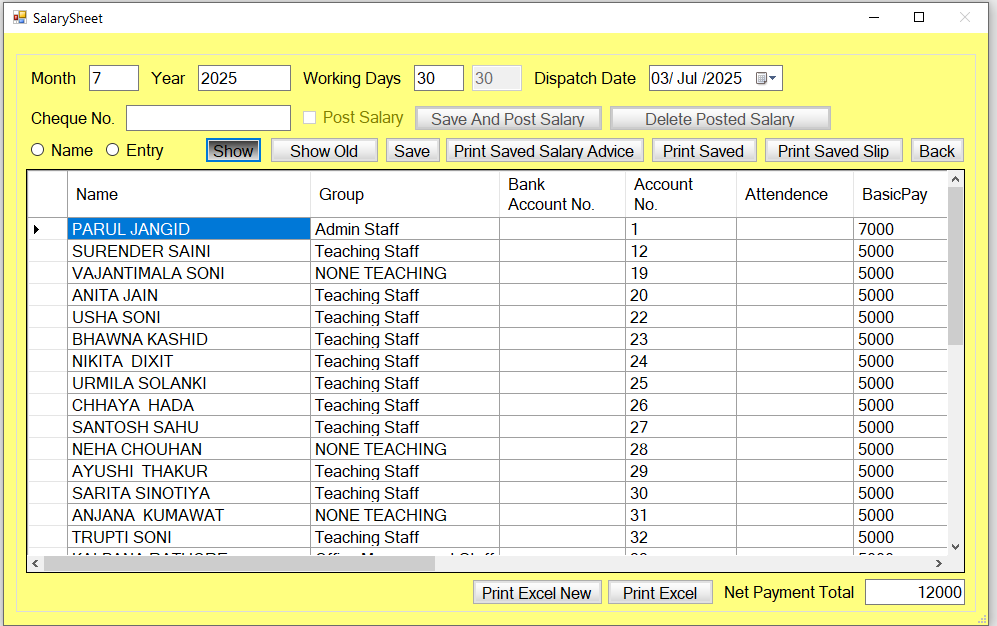Click the Print Saved button
Image resolution: width=997 pixels, height=626 pixels.
click(704, 151)
